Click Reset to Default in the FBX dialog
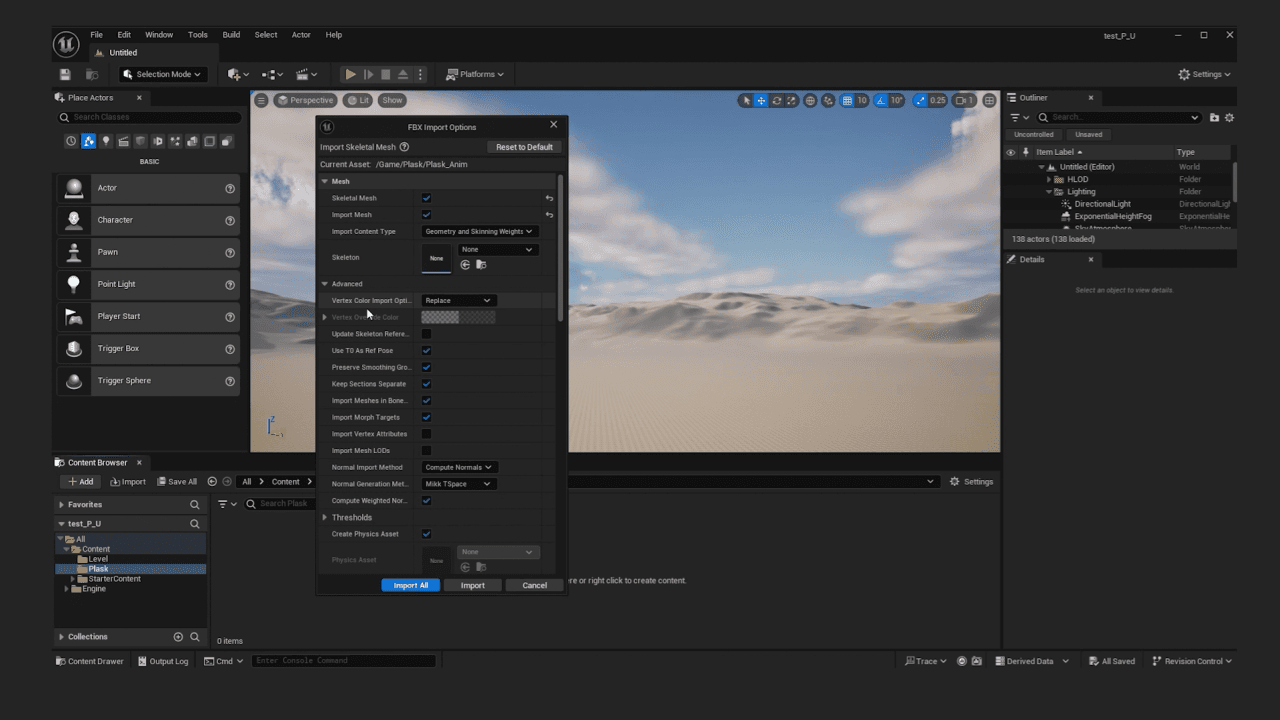 click(524, 146)
